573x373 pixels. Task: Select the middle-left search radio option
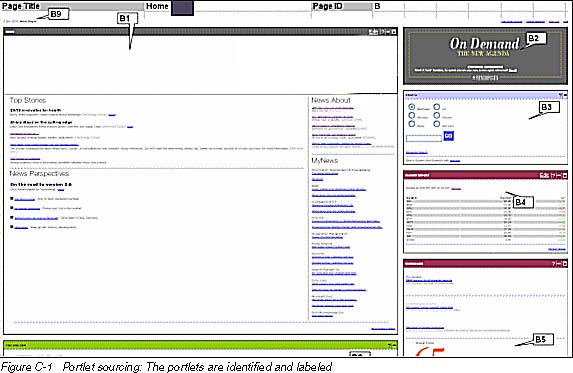(x=412, y=115)
